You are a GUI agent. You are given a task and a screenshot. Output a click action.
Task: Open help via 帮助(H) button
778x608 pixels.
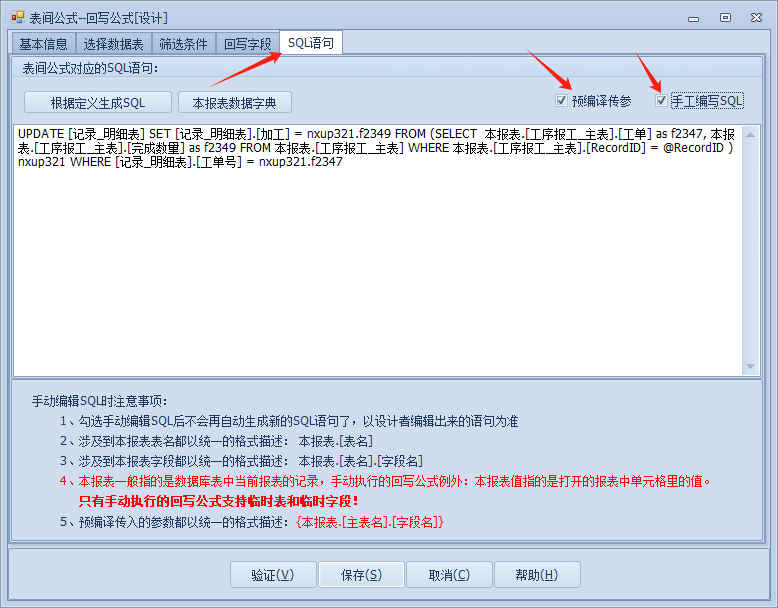point(536,575)
